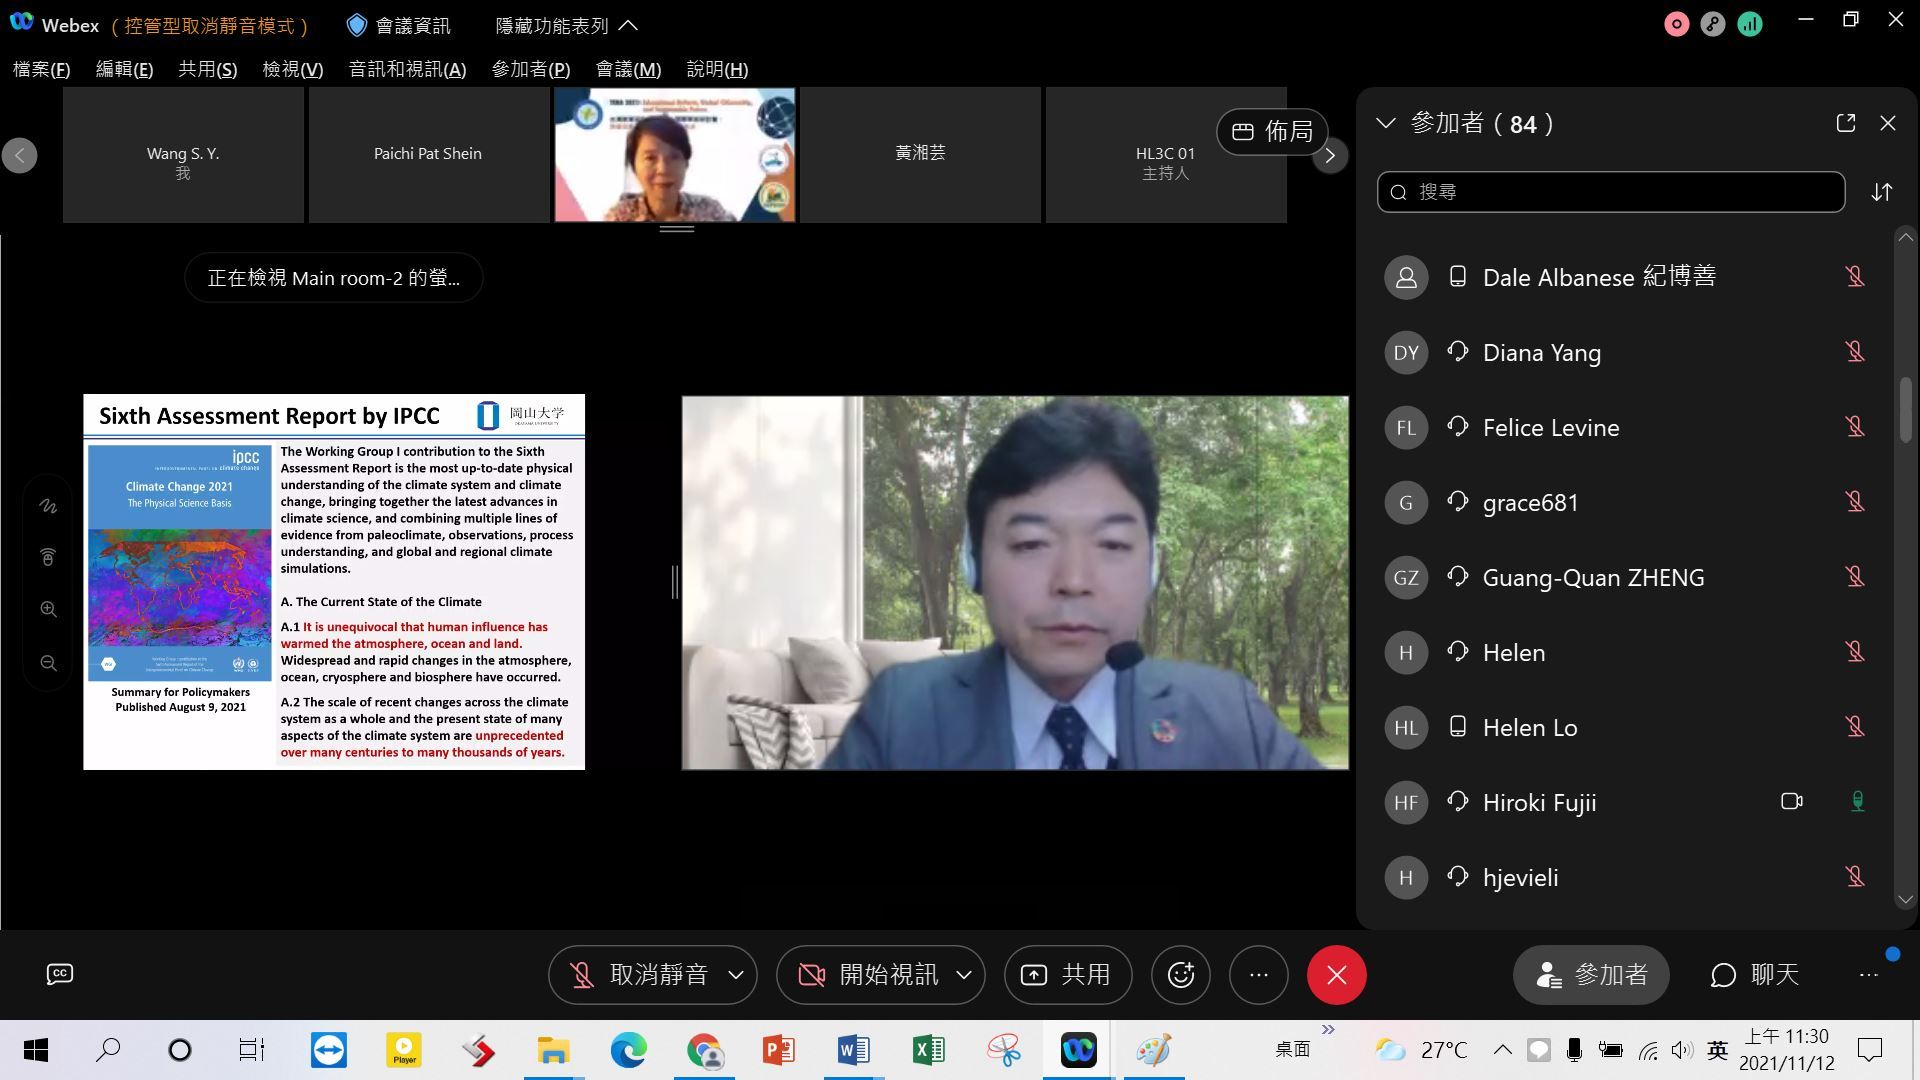Click the lock/key status icon
The image size is (1920, 1080).
[x=1713, y=25]
